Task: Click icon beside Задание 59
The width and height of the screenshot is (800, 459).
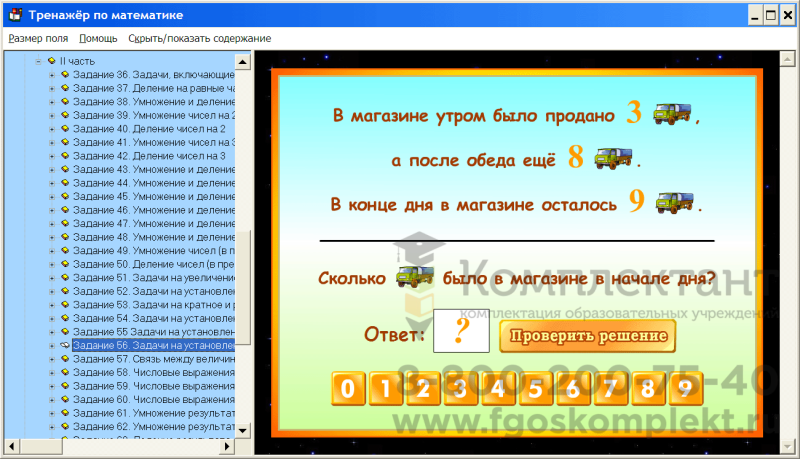Action: click(65, 386)
